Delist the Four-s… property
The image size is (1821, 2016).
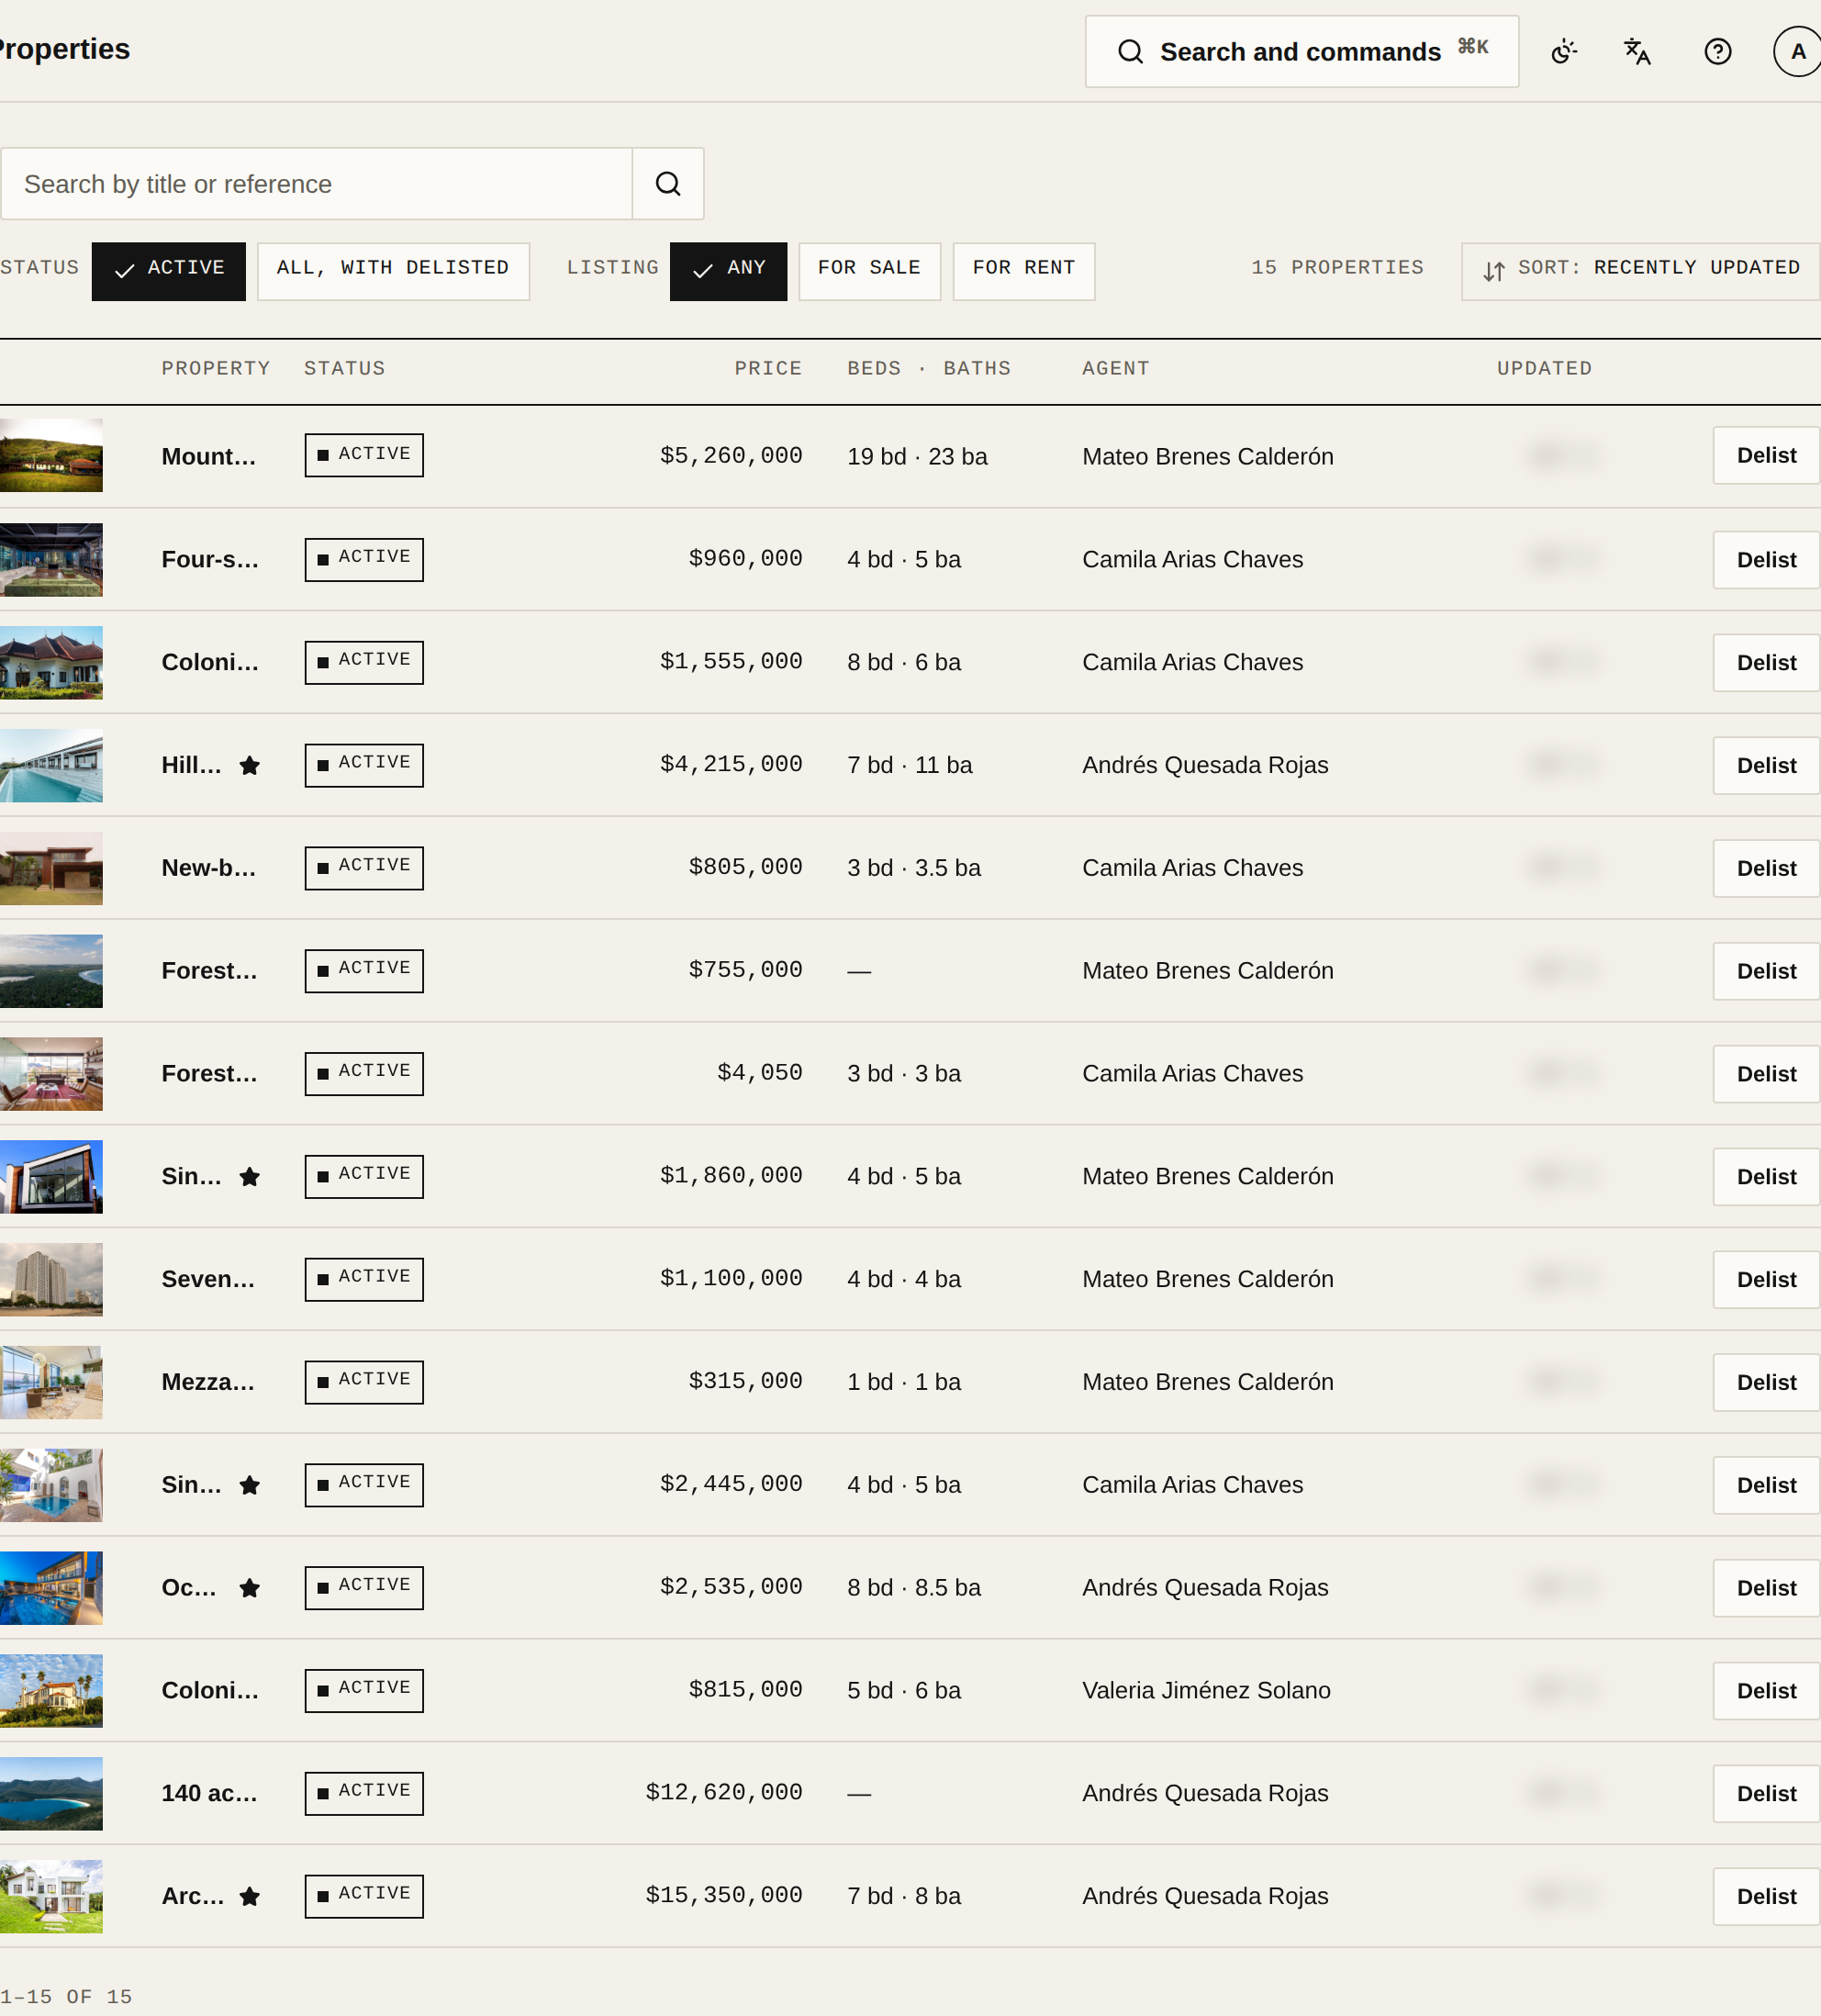pyautogui.click(x=1766, y=560)
